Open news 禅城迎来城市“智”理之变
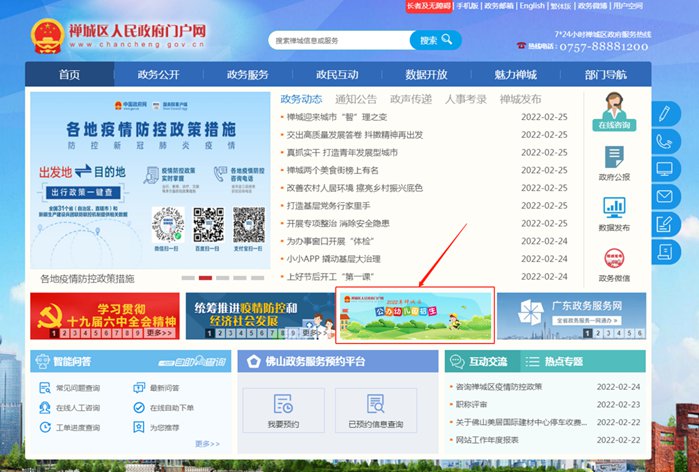Screen dimensions: 699x472 (x=337, y=117)
